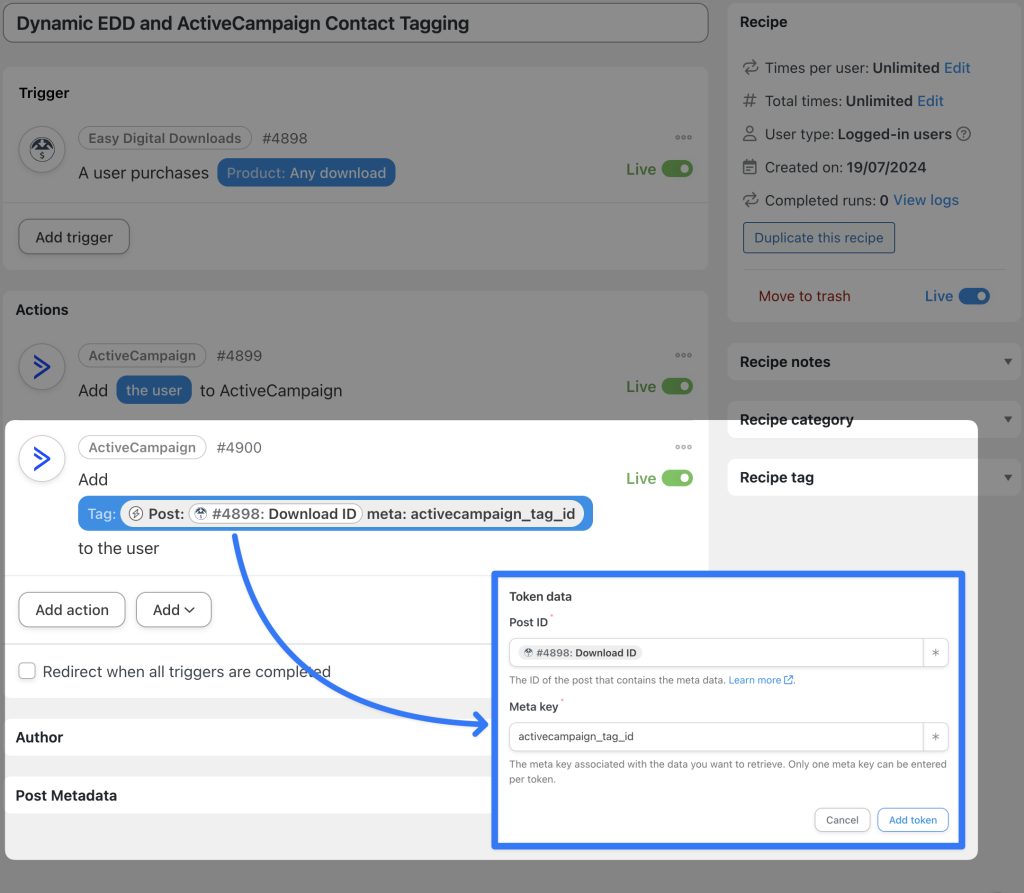The height and width of the screenshot is (893, 1024).
Task: Click the ActiveCampaign icon on action #4899
Action: click(x=40, y=367)
